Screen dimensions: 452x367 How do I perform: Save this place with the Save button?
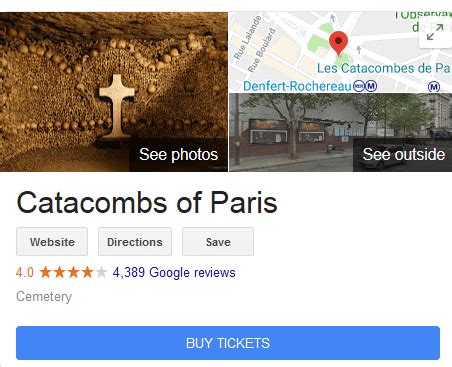tap(218, 242)
